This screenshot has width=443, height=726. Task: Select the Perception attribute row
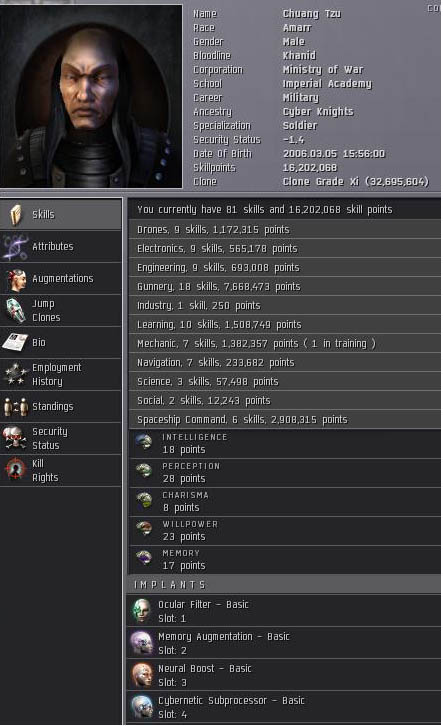285,473
